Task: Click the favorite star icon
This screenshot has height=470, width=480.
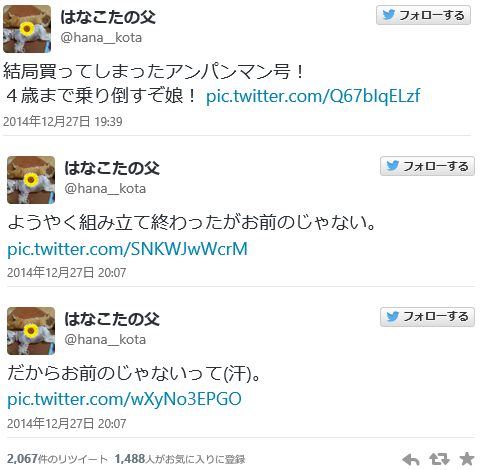Action: (x=467, y=459)
